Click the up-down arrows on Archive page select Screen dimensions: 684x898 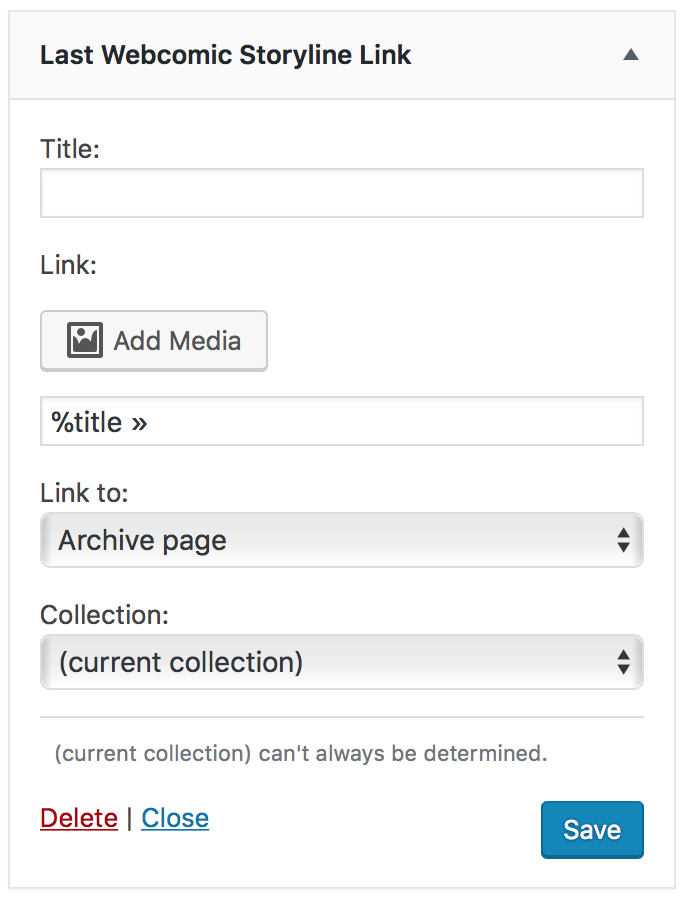623,541
